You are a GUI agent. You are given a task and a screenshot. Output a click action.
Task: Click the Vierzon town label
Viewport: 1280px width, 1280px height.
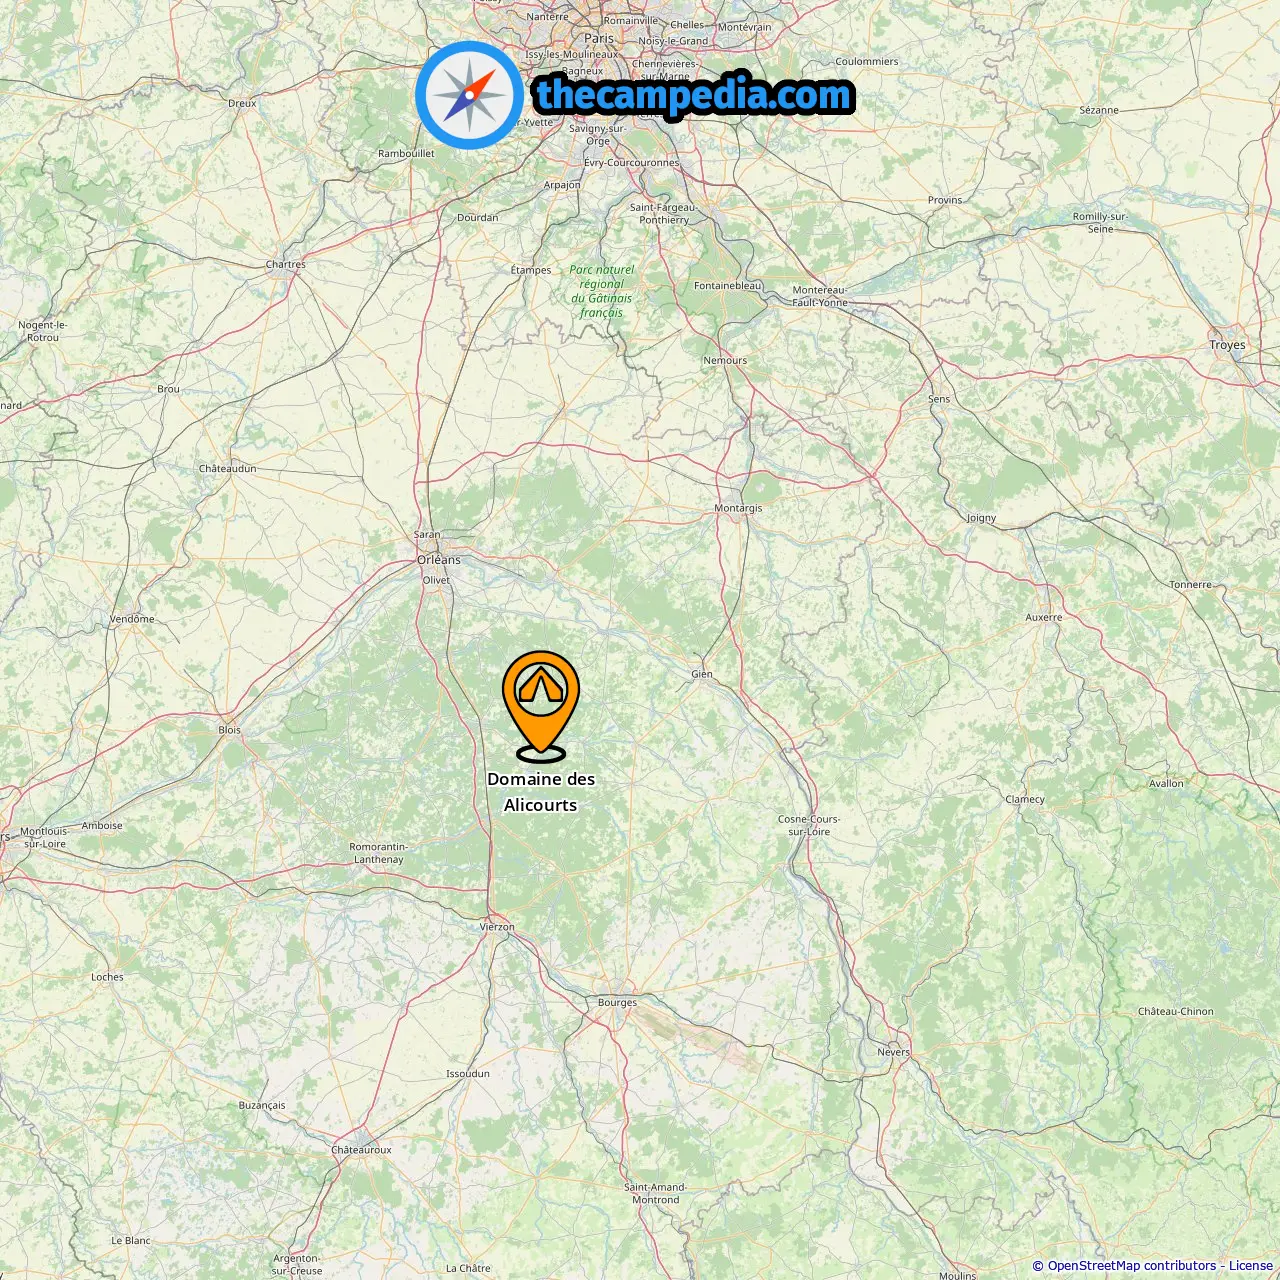497,927
